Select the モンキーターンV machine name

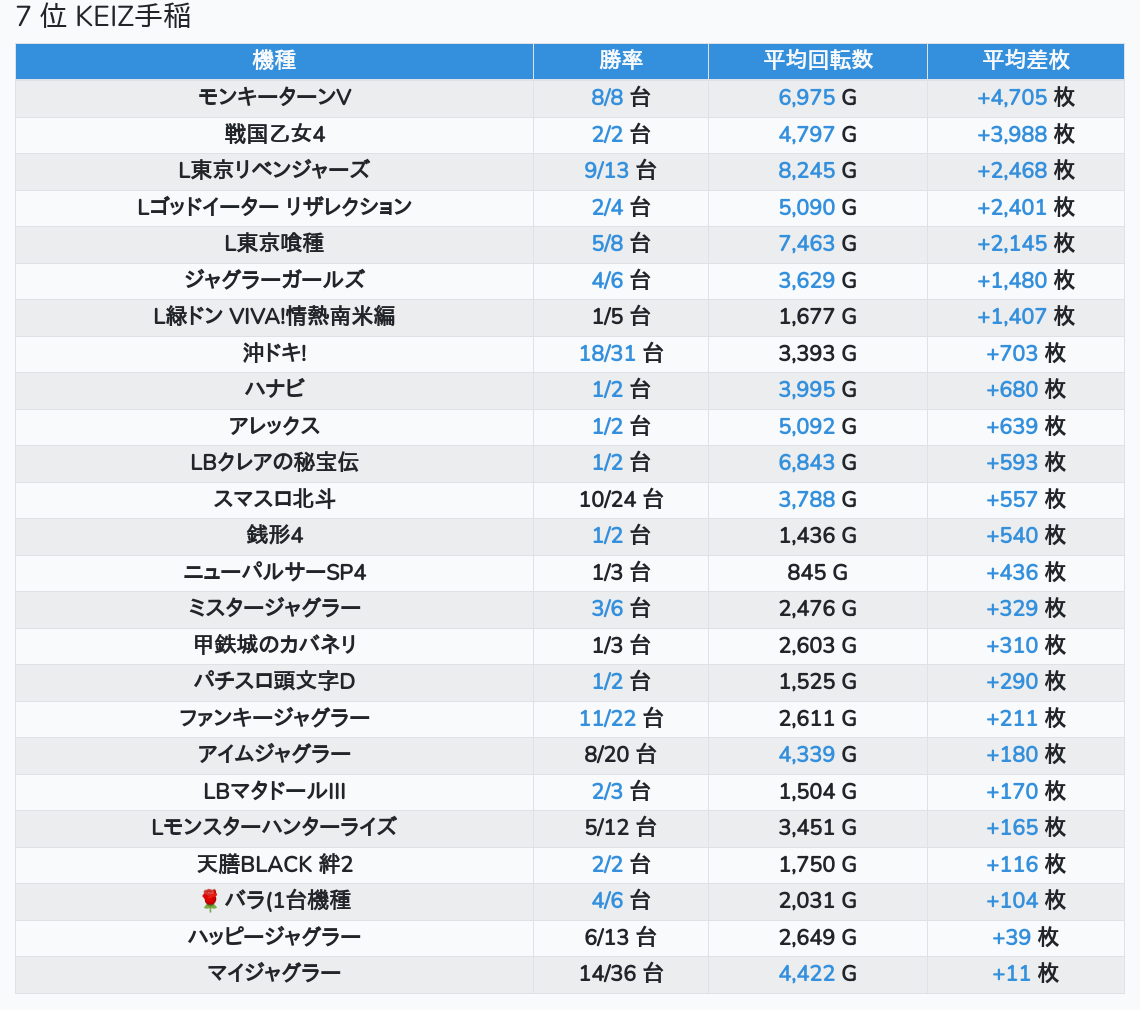[x=274, y=97]
